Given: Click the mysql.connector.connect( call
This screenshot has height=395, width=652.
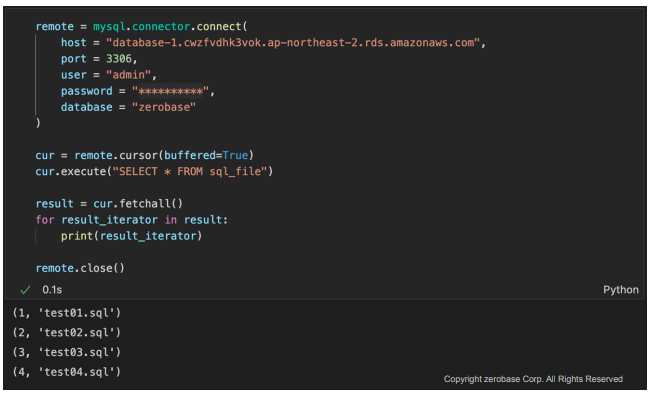Looking at the screenshot, I should click(x=170, y=27).
